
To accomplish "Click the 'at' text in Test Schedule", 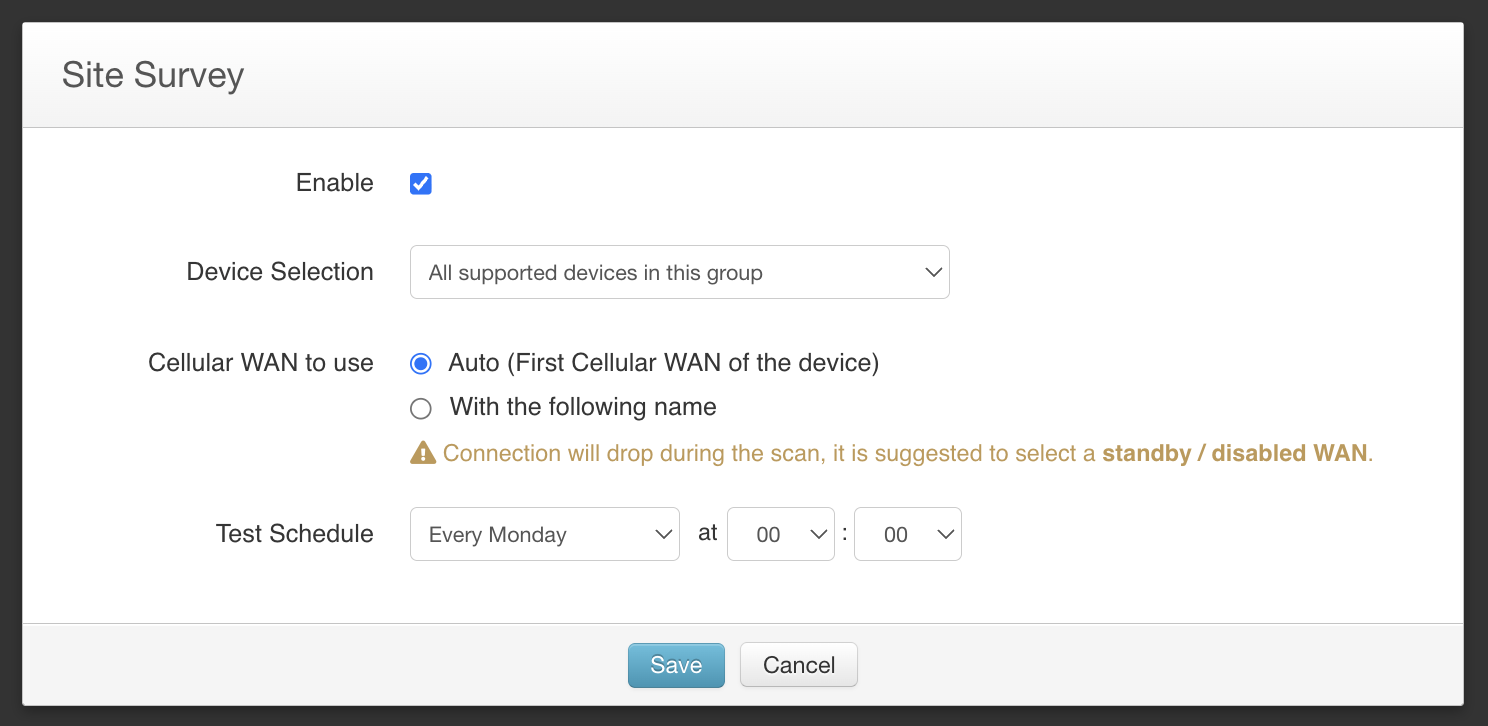I will click(708, 533).
